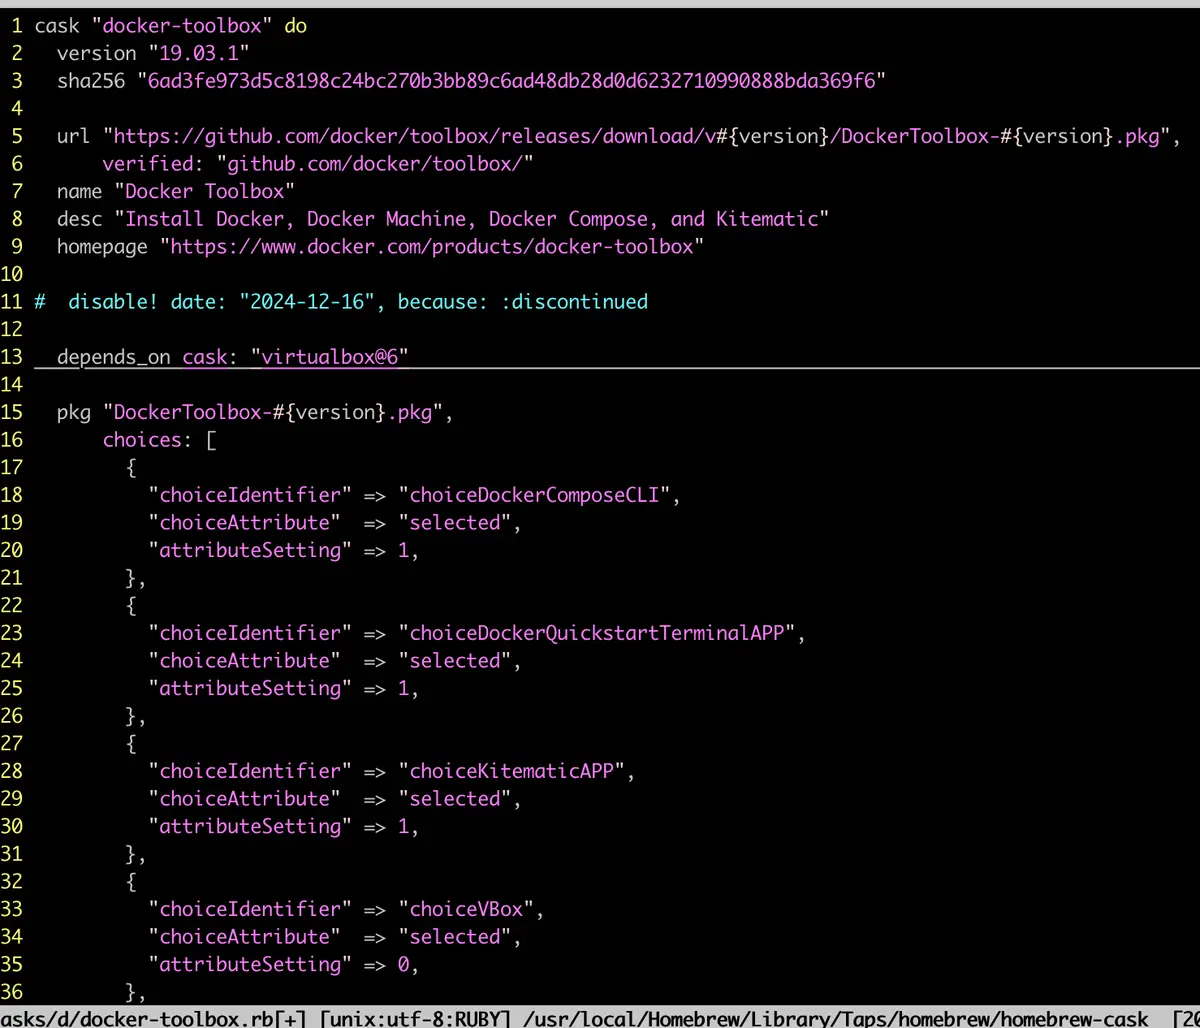Click the "choices: [" line
1200x1028 pixels.
point(159,440)
